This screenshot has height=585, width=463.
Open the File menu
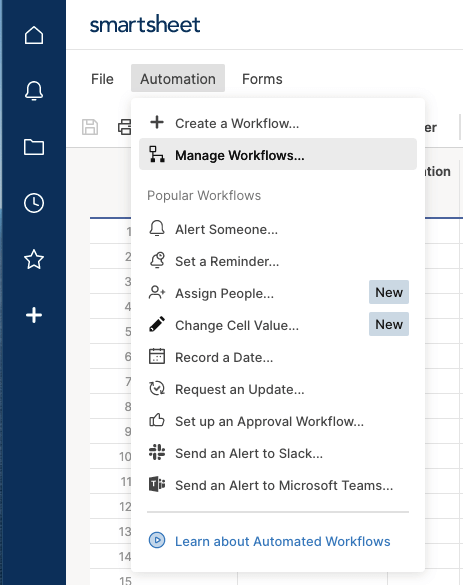102,79
